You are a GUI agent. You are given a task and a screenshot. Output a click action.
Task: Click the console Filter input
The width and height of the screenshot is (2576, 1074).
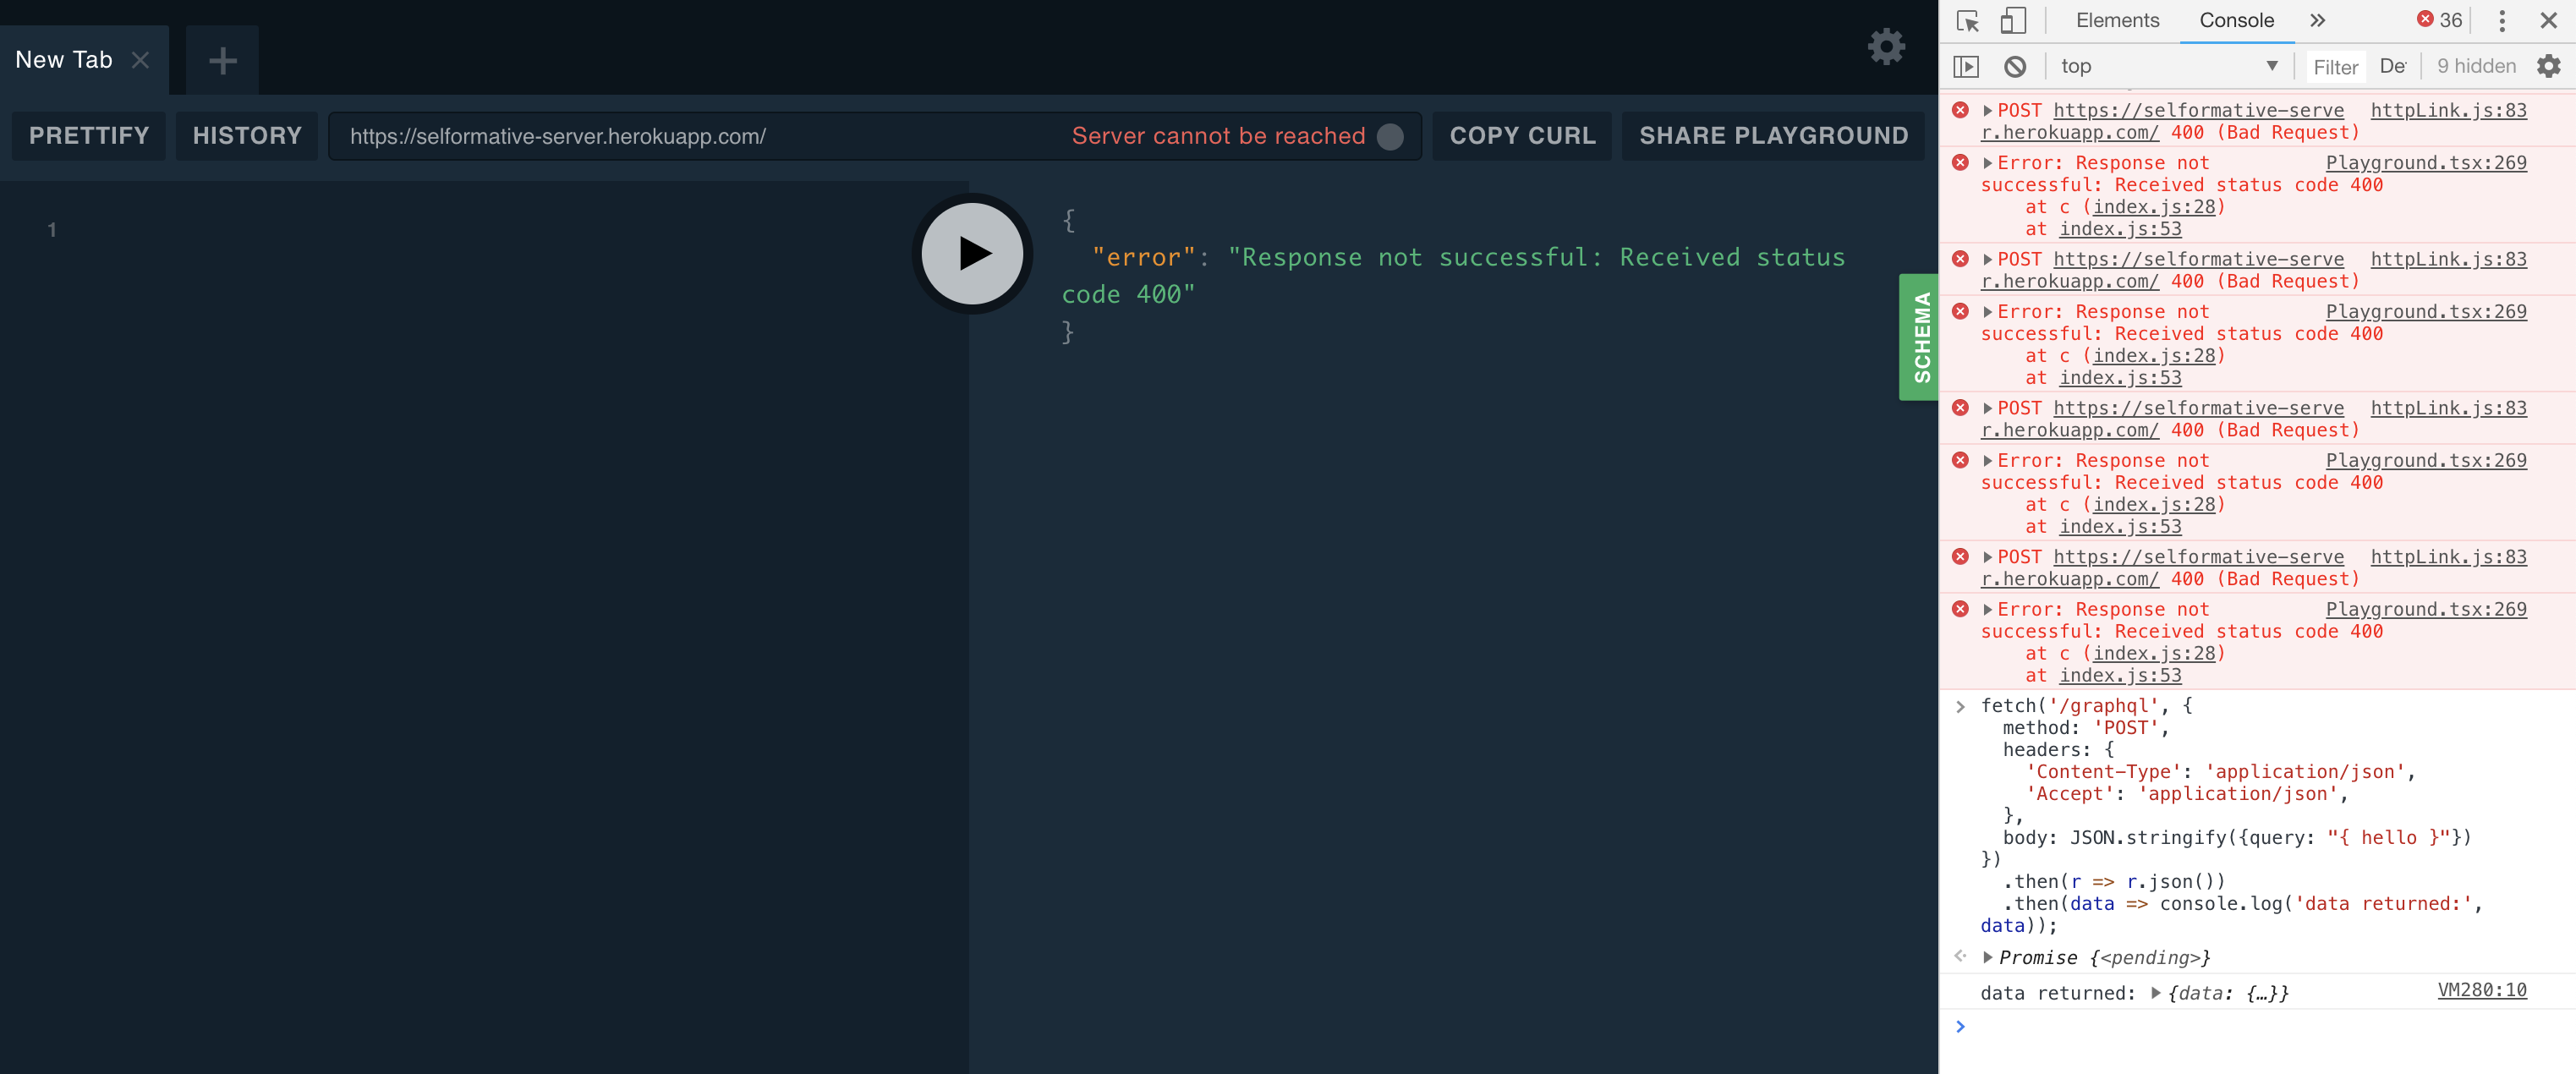(2335, 67)
